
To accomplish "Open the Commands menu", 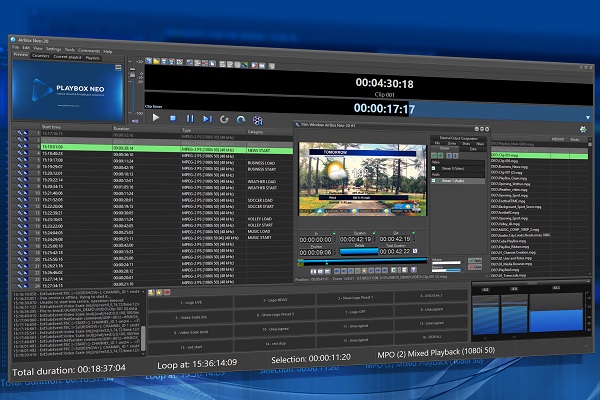I will click(89, 51).
